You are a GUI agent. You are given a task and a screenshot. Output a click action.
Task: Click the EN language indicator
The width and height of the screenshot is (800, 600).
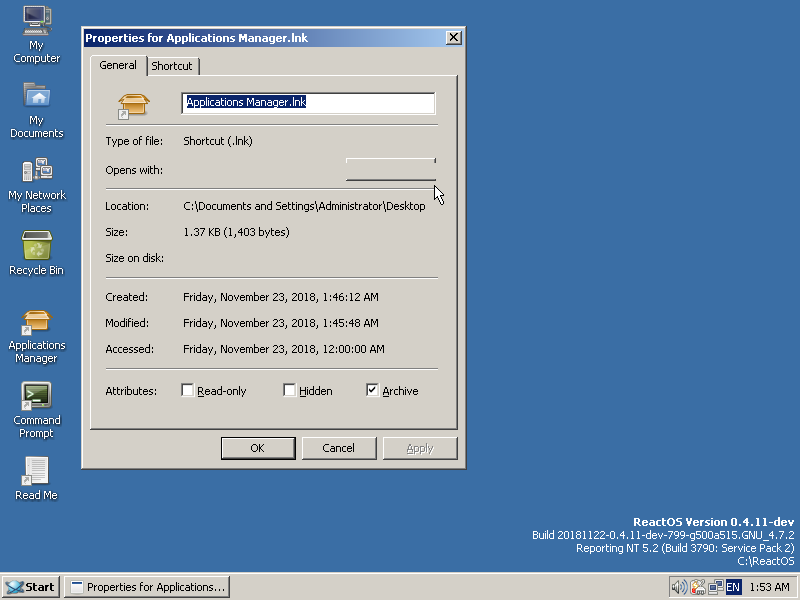click(x=733, y=587)
